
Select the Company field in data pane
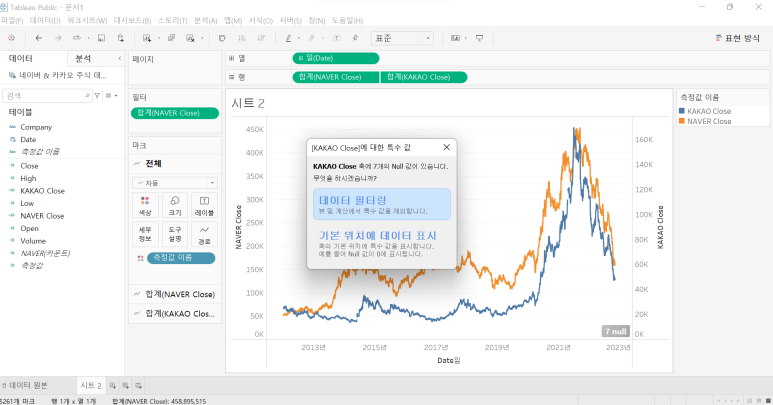point(36,127)
